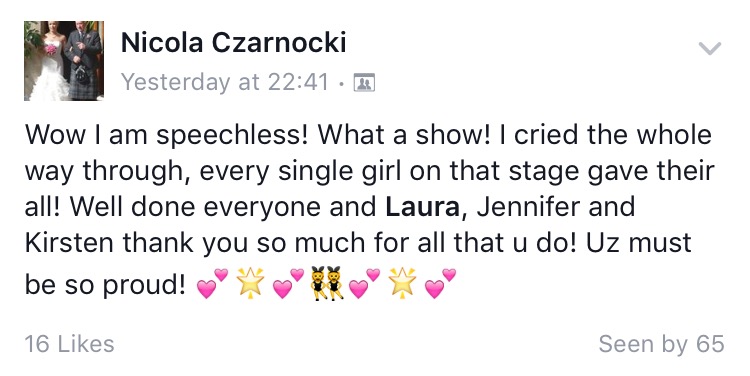Click the friends audience privacy icon
This screenshot has height=376, width=750.
click(364, 83)
